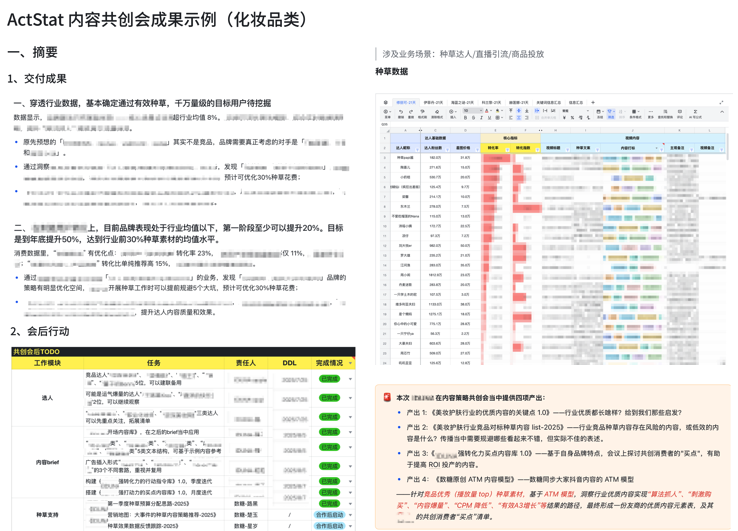Align cell content to top
This screenshot has height=531, width=738.
tap(511, 111)
